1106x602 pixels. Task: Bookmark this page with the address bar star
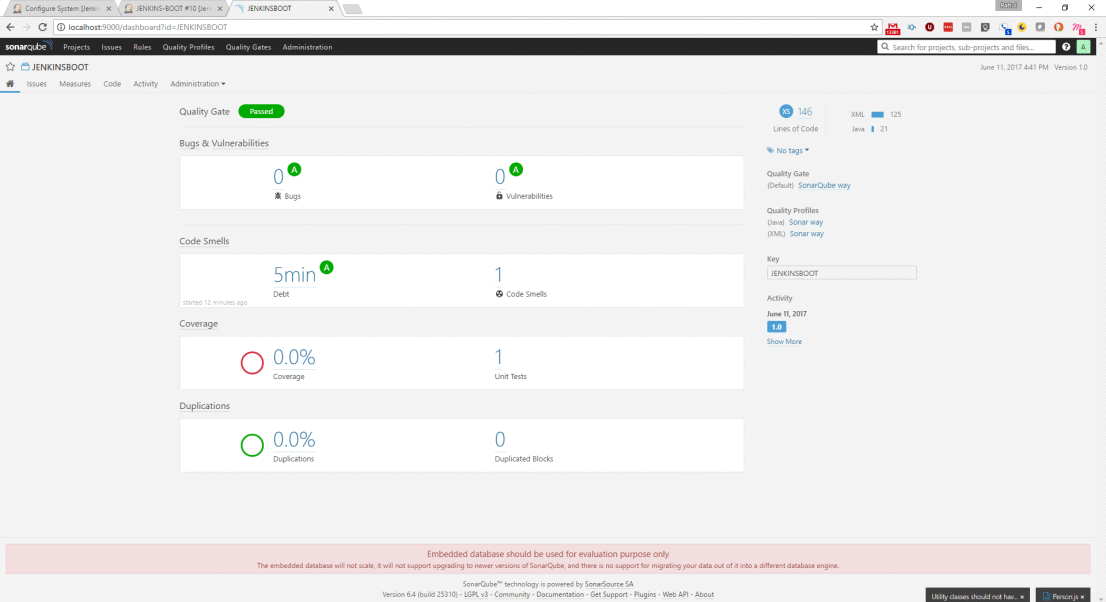tap(873, 27)
